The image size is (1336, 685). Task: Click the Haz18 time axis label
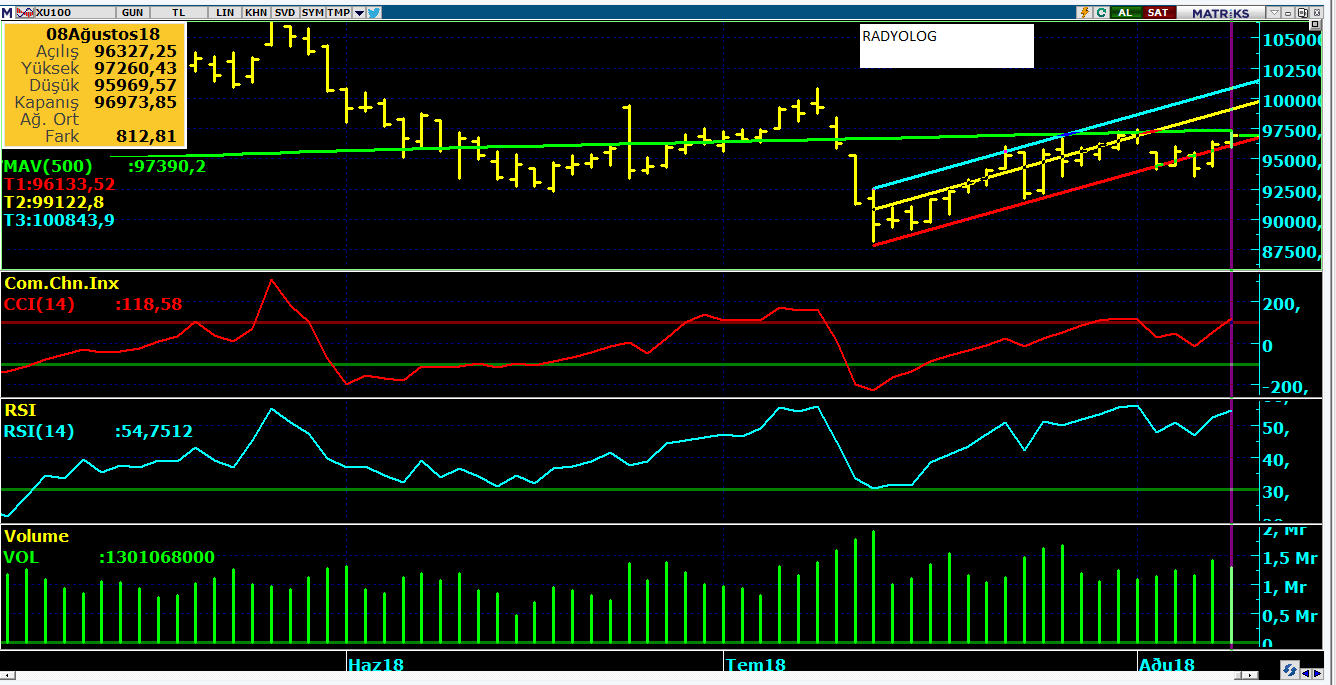[x=376, y=665]
